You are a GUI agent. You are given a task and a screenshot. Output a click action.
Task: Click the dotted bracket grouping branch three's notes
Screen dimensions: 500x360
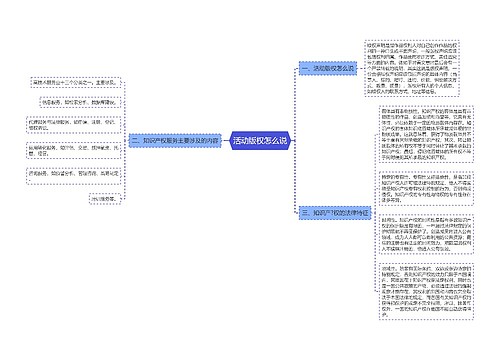click(375, 213)
